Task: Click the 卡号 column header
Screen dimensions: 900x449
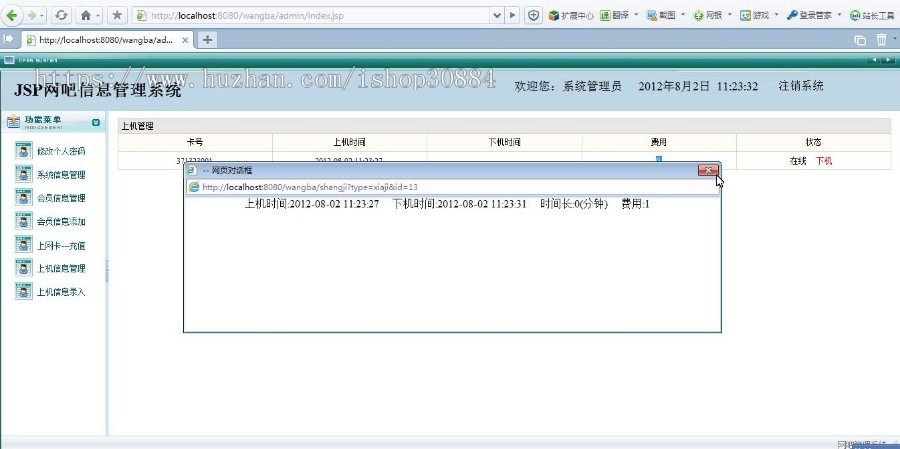Action: point(195,142)
